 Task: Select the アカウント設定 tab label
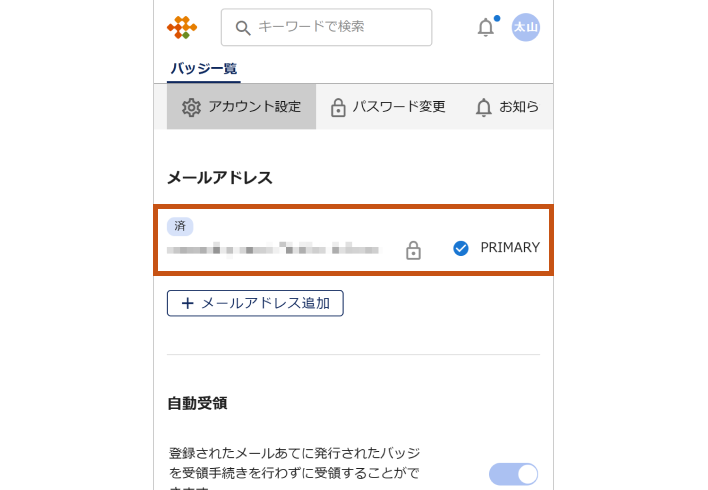[x=254, y=107]
